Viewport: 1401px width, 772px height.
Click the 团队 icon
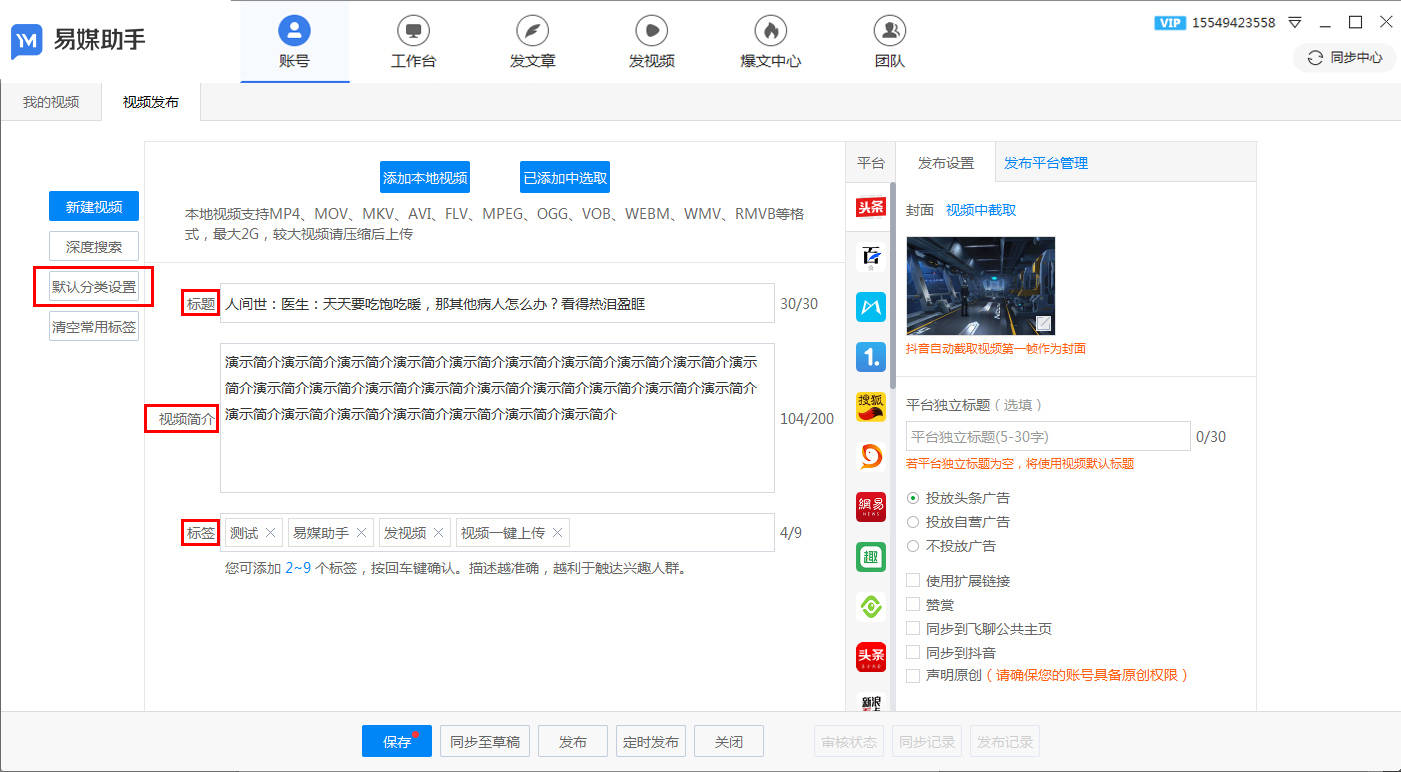(889, 42)
